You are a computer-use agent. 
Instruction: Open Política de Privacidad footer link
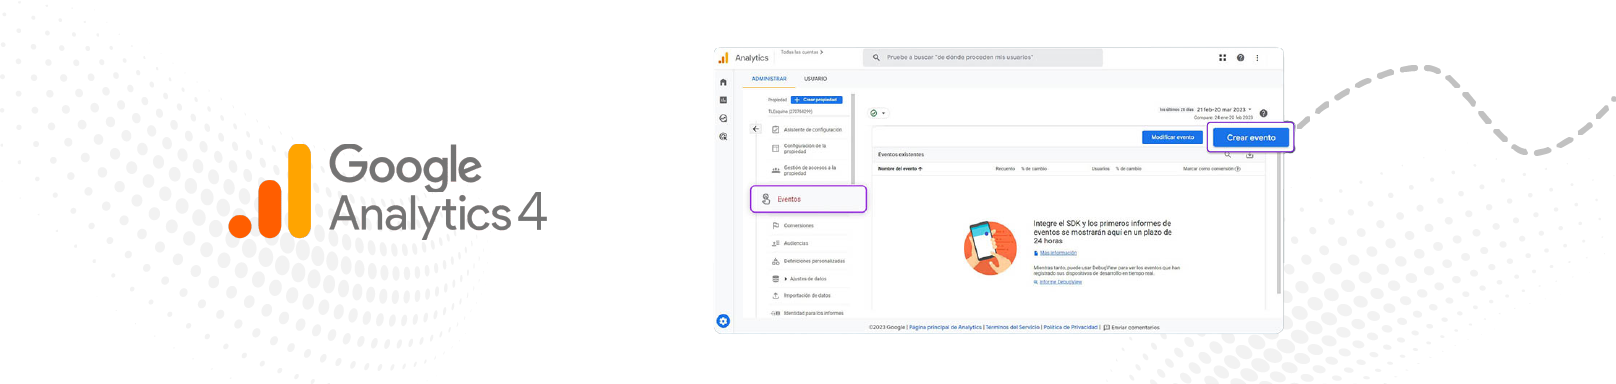1070,327
